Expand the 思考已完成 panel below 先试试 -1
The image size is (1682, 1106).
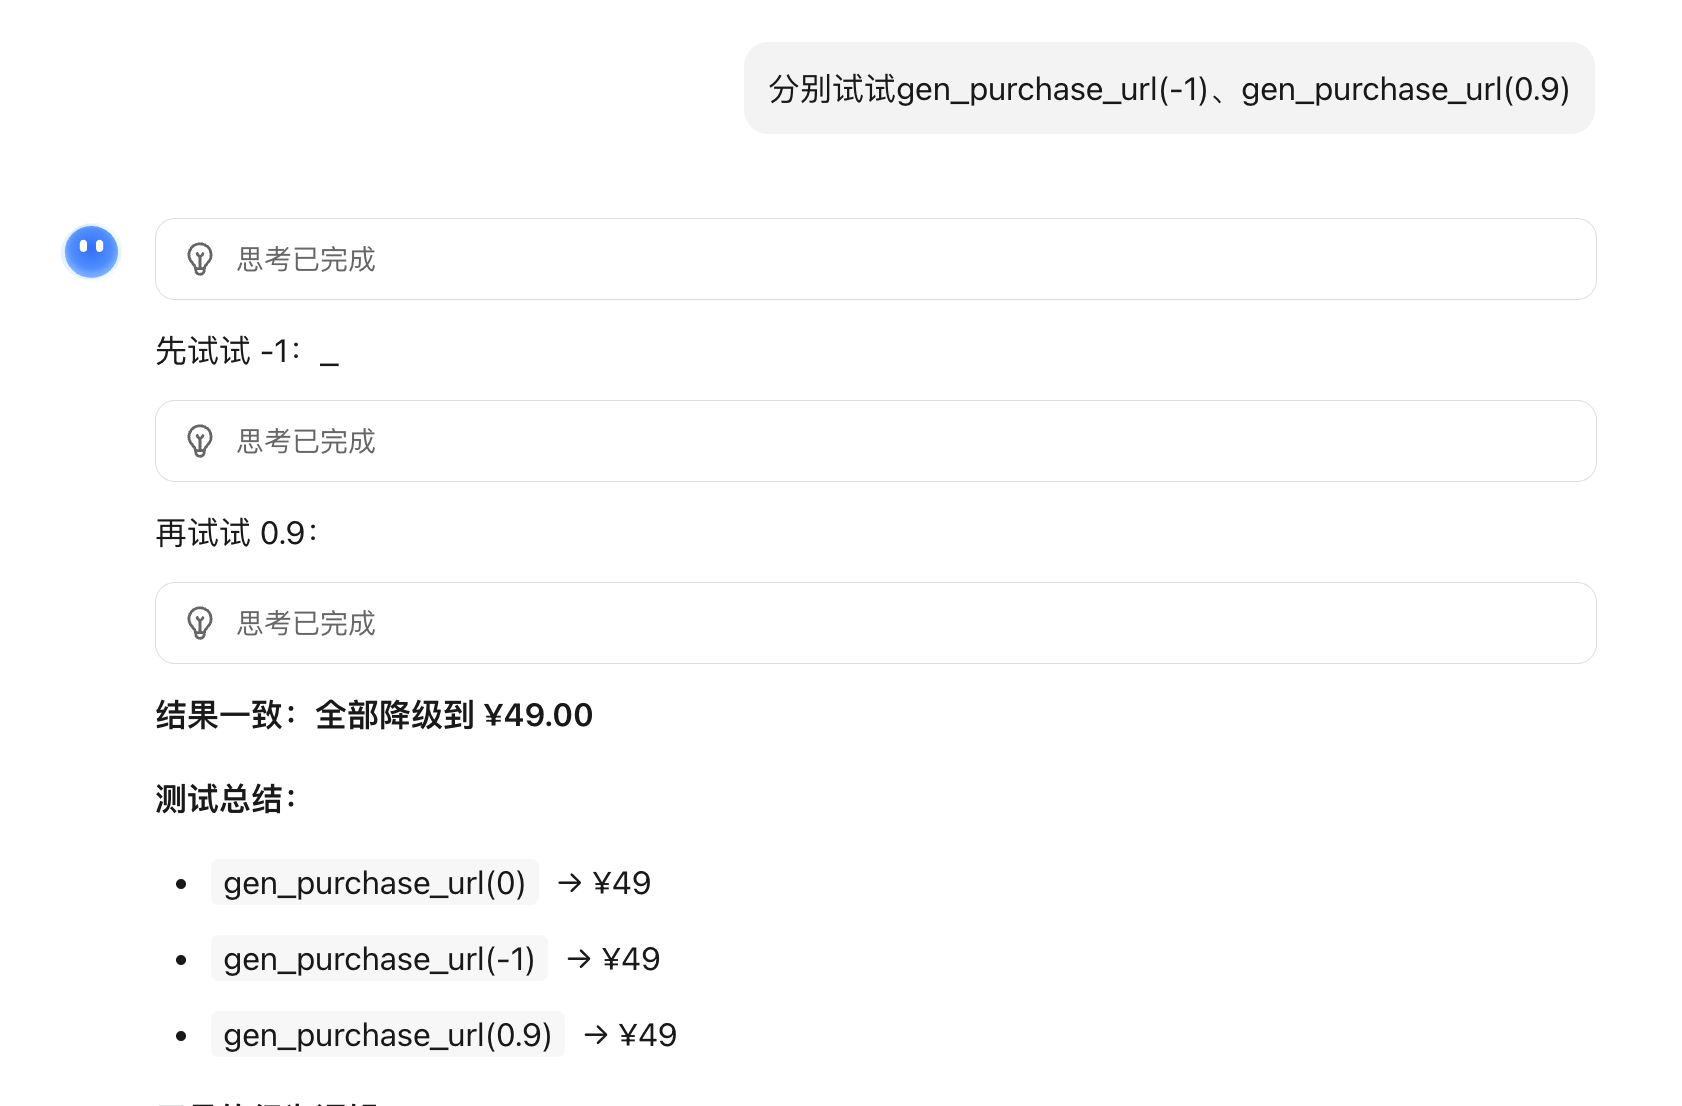tap(875, 441)
